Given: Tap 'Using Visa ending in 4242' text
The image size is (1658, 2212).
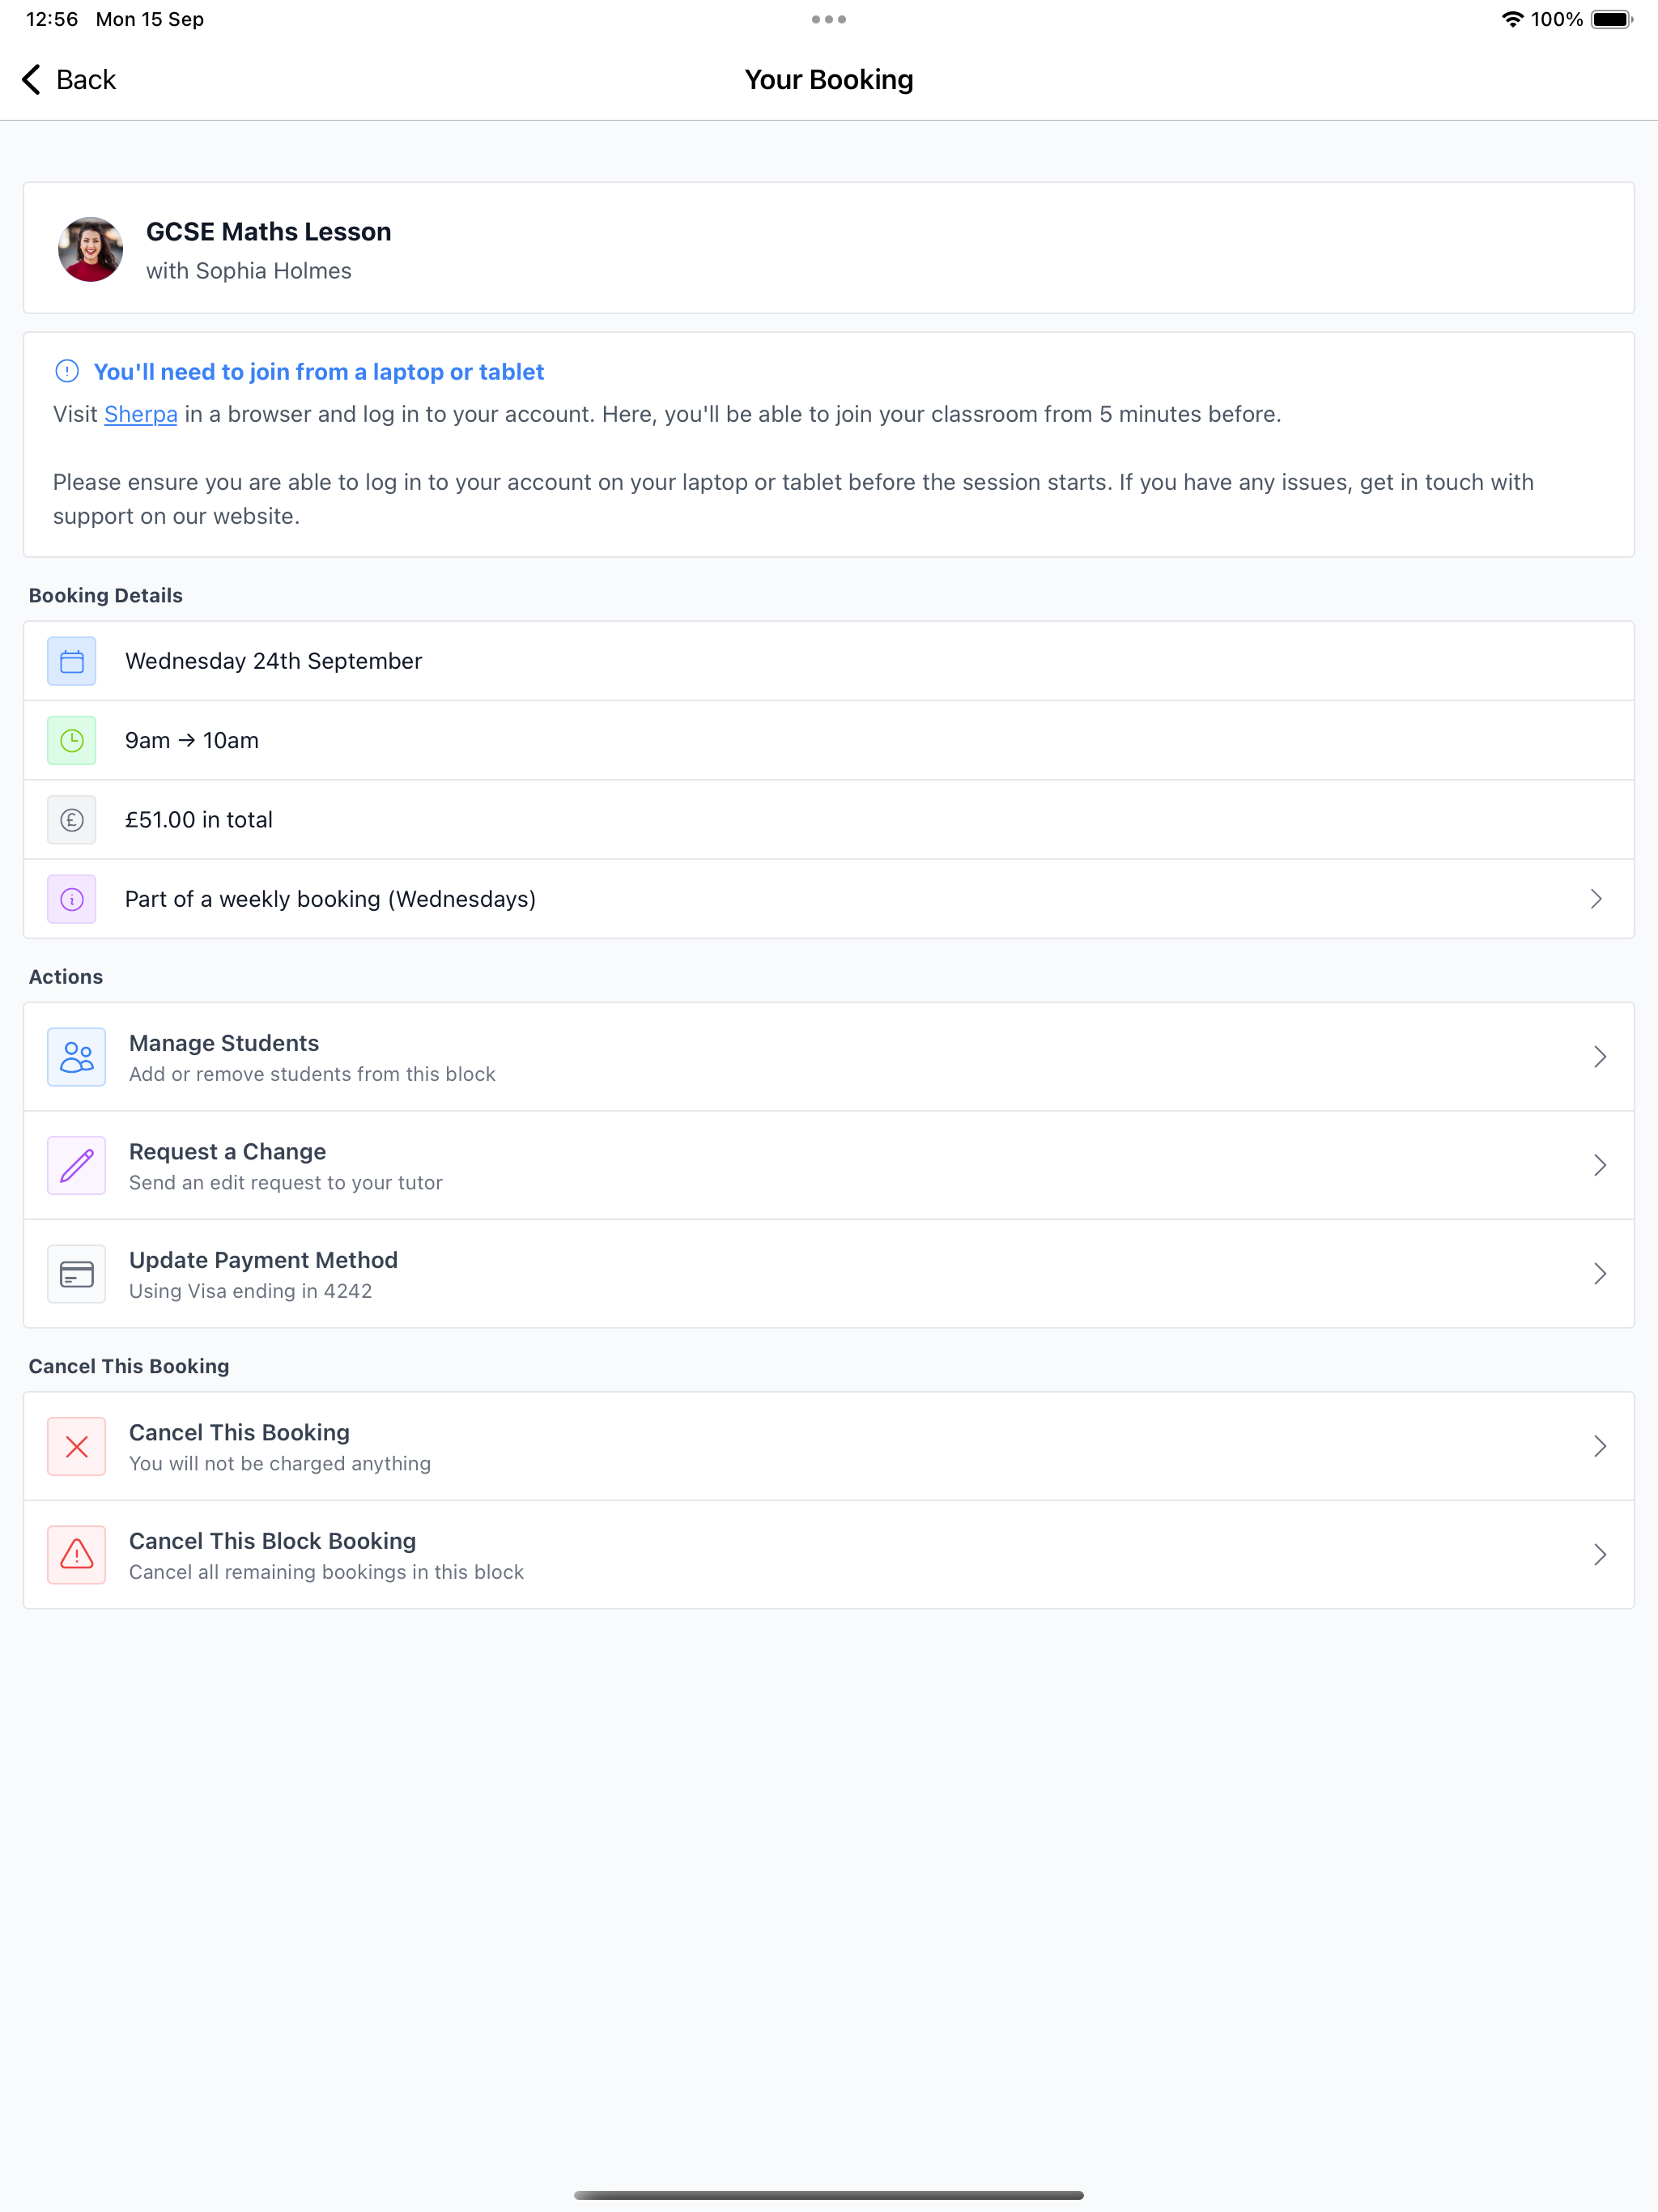Looking at the screenshot, I should 250,1291.
